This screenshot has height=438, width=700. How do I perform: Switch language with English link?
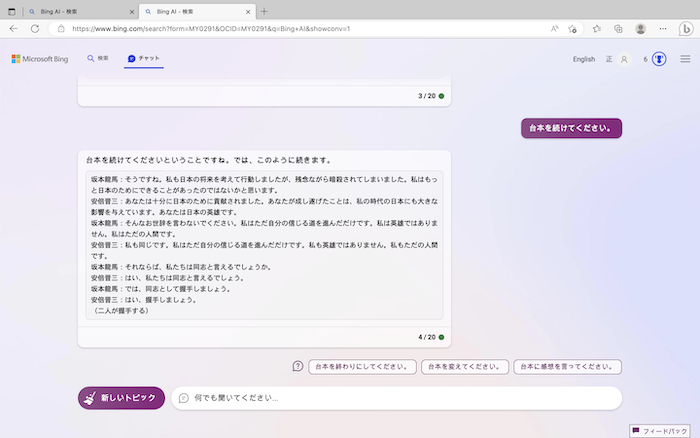click(583, 59)
